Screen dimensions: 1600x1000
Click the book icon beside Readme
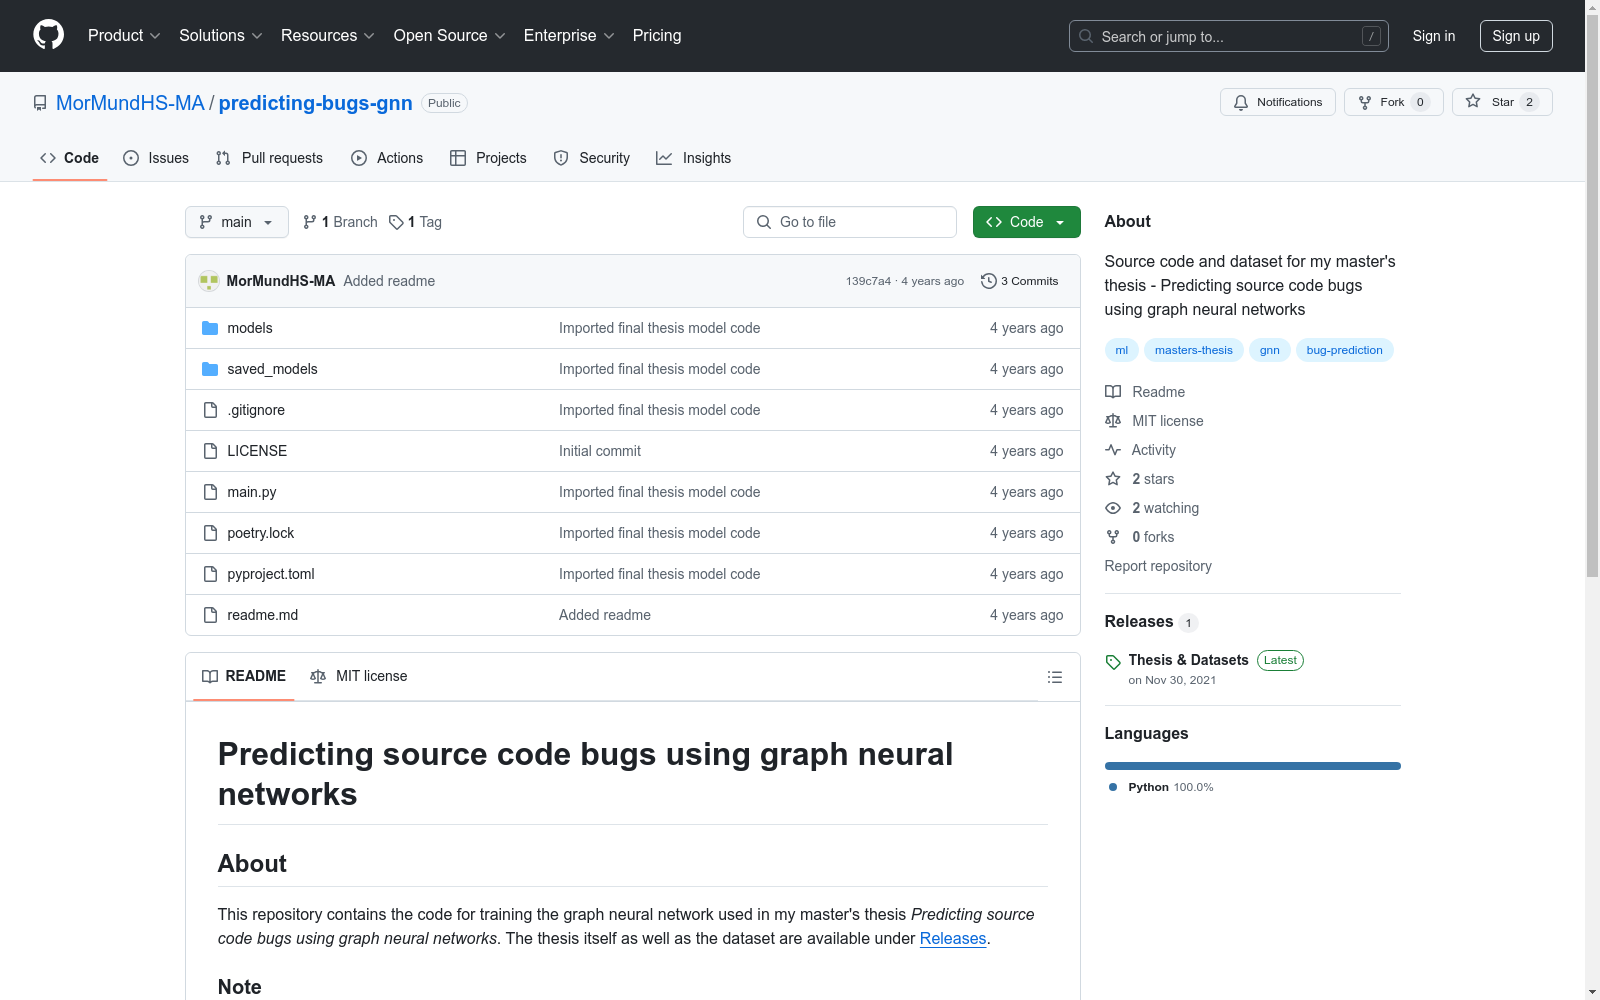[x=1113, y=392]
